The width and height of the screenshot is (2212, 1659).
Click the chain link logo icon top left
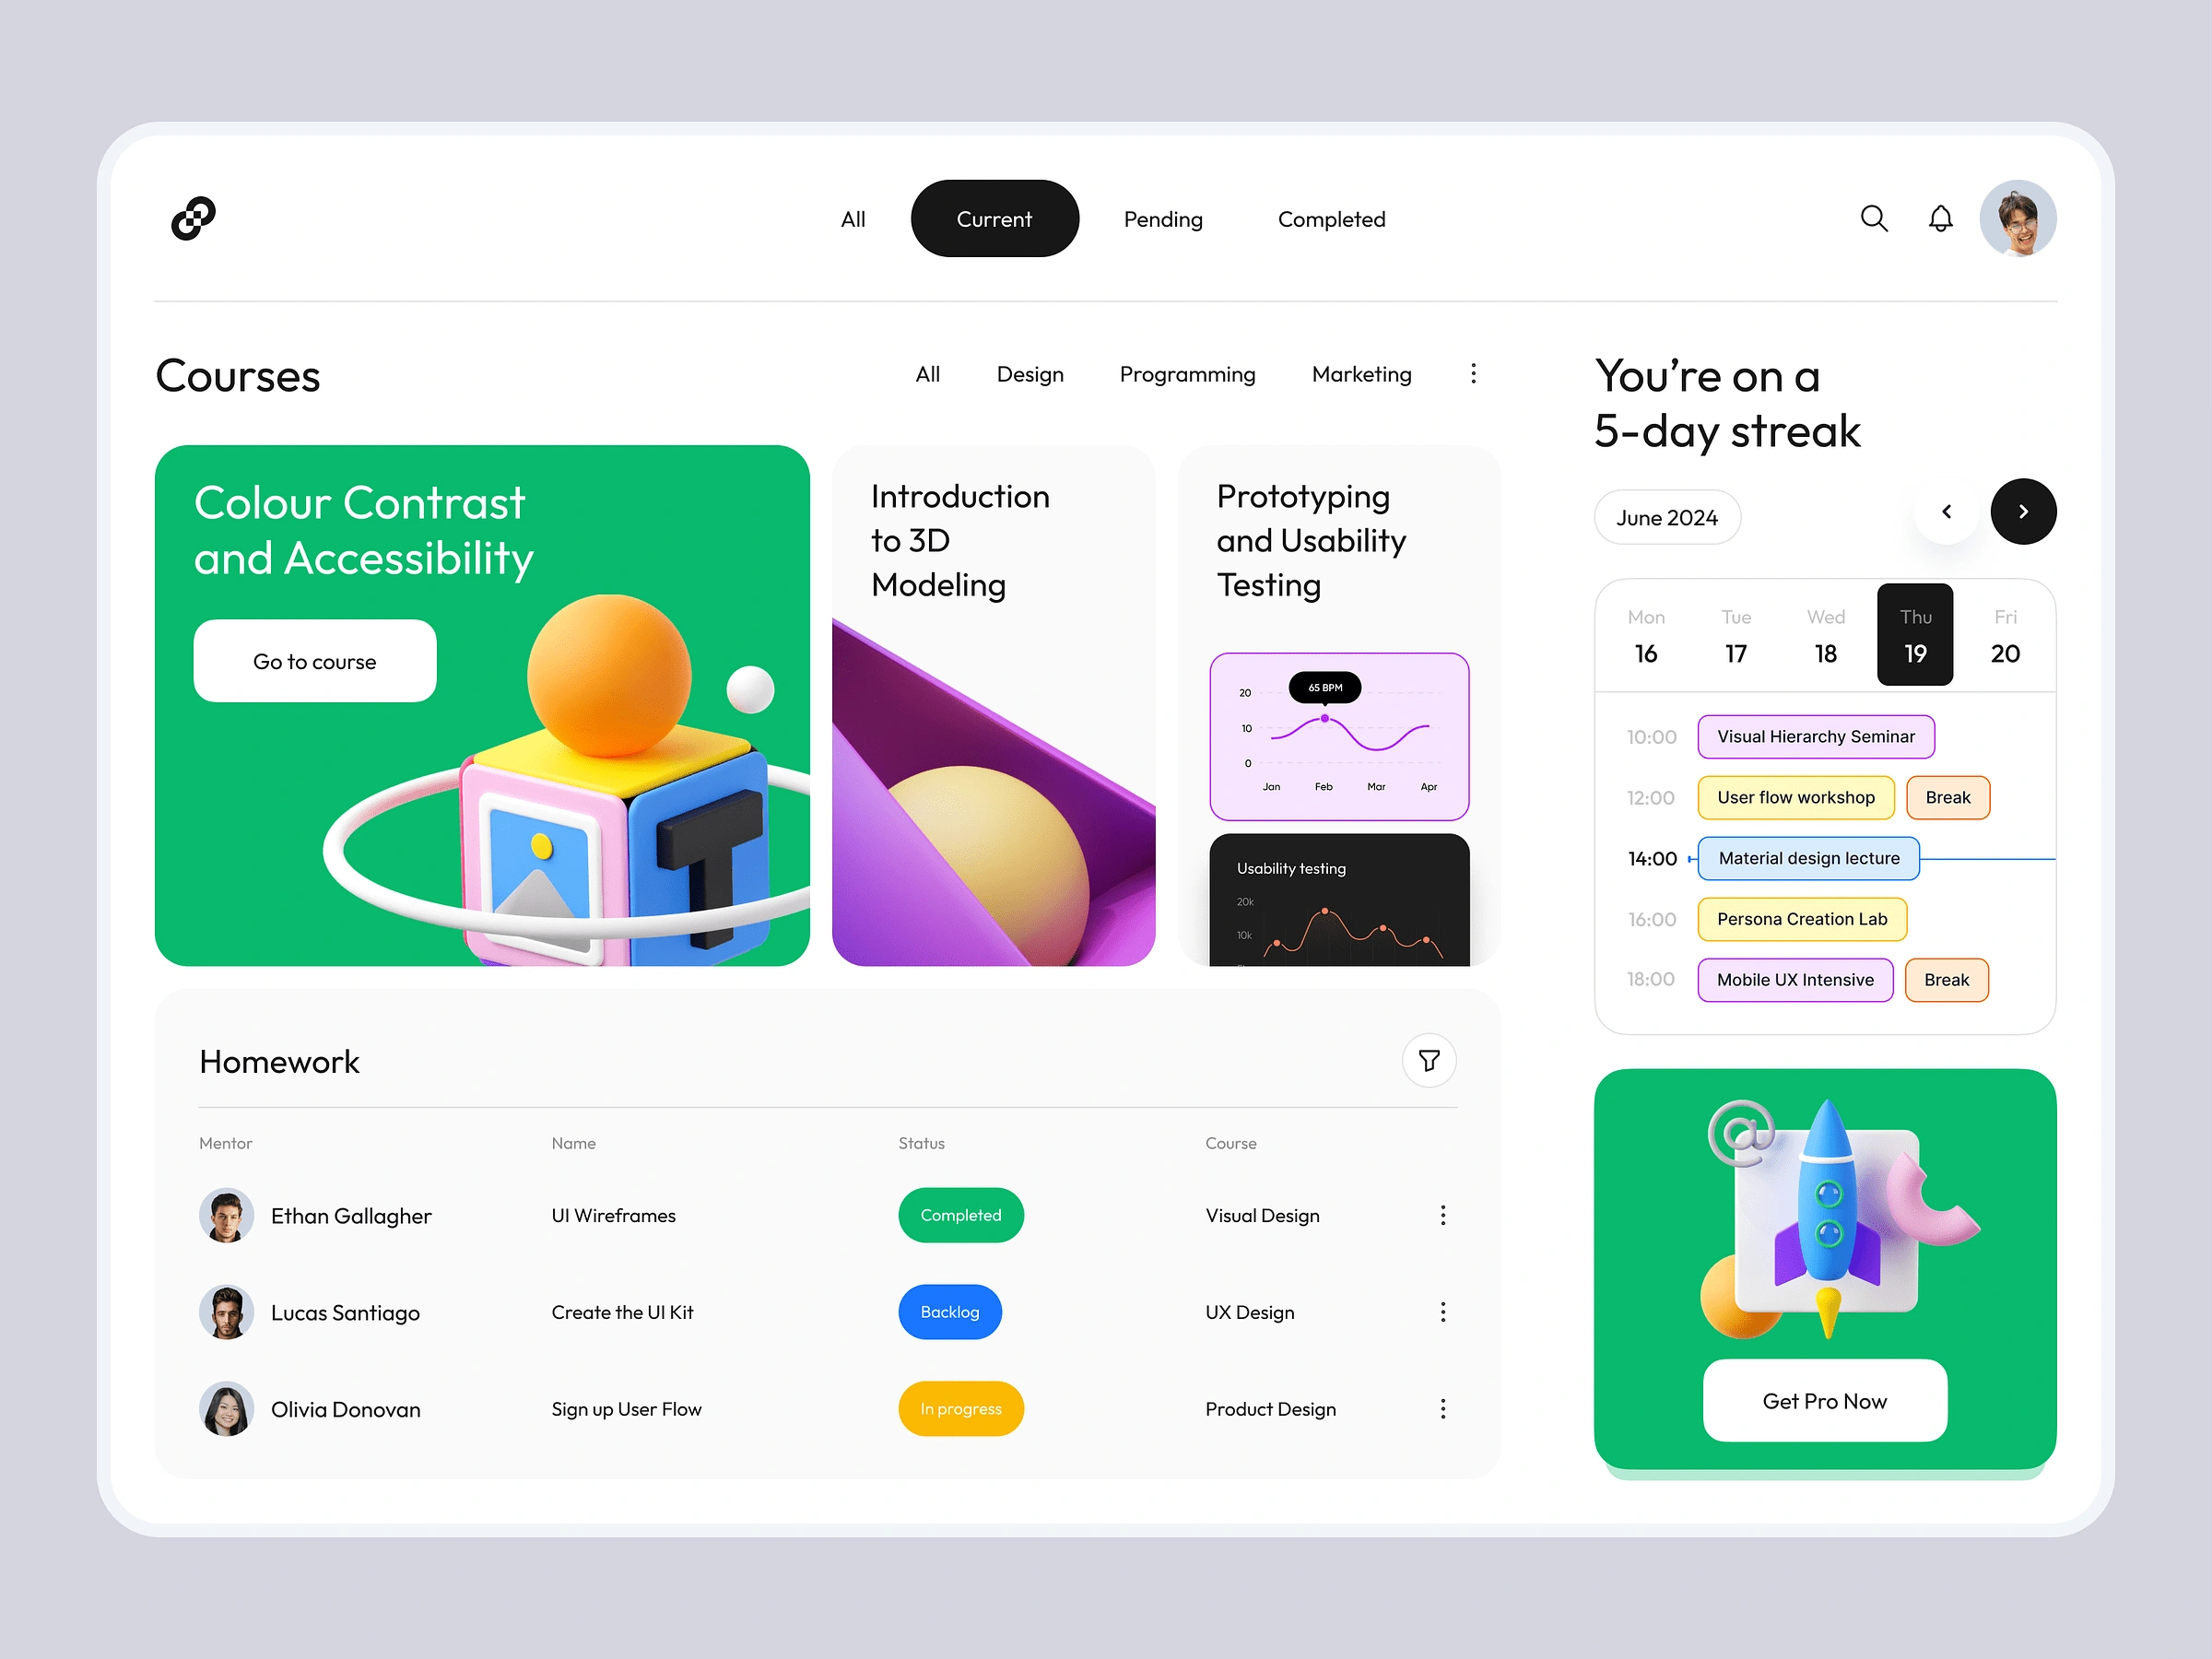coord(195,216)
